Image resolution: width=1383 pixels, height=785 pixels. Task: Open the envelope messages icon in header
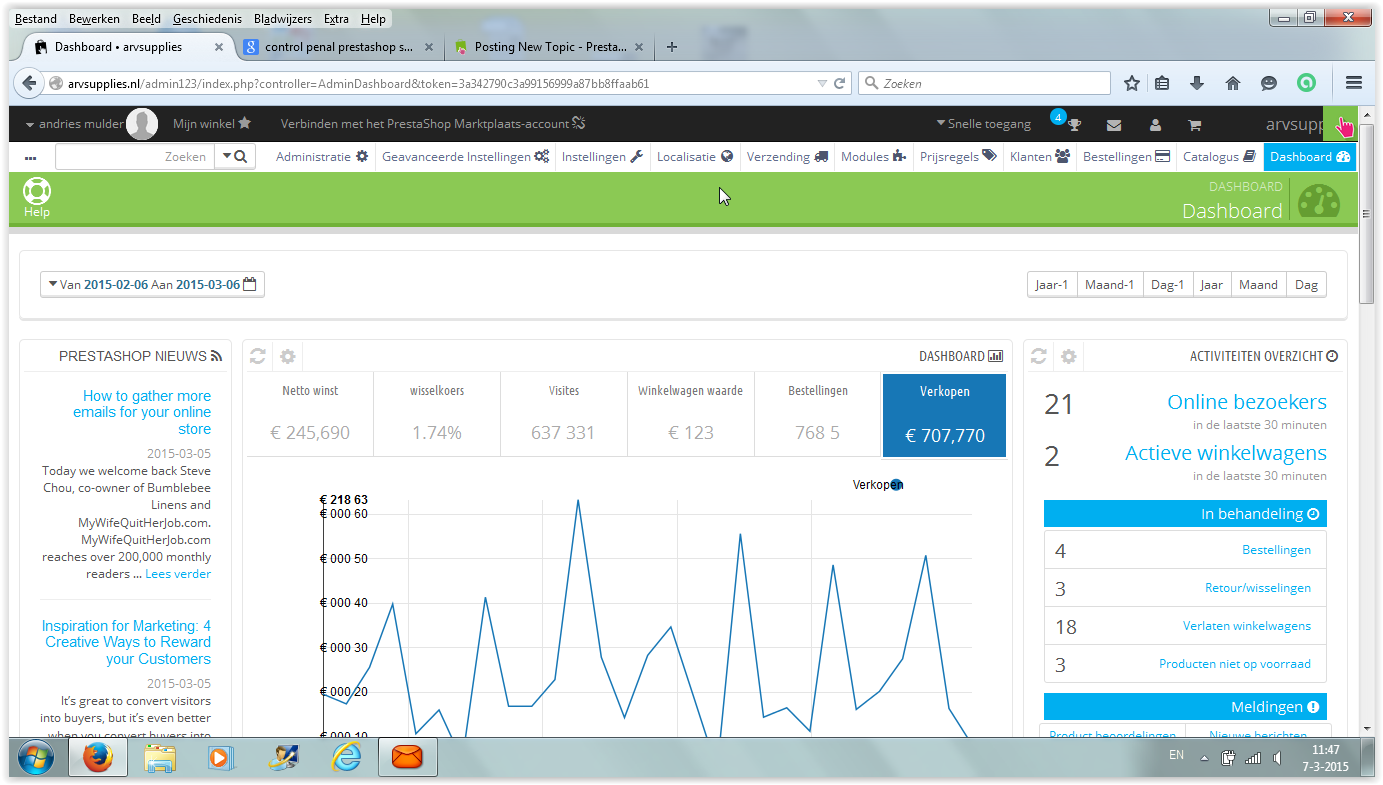pos(1114,125)
